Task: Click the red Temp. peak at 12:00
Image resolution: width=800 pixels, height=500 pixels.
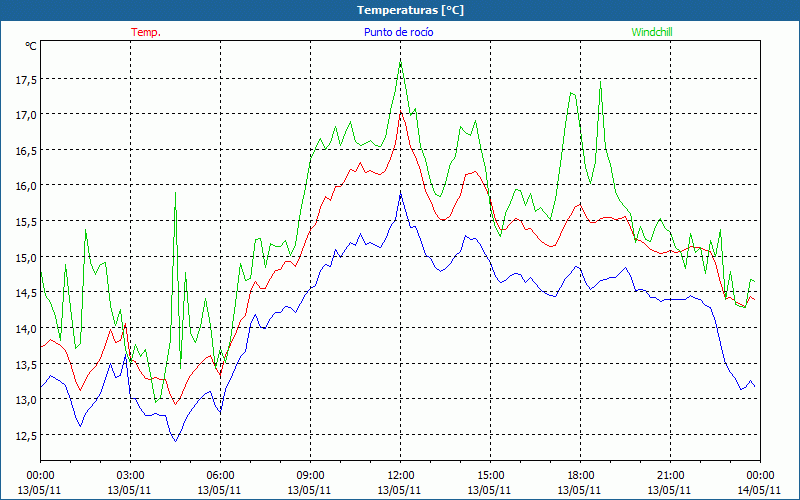Action: coord(401,112)
